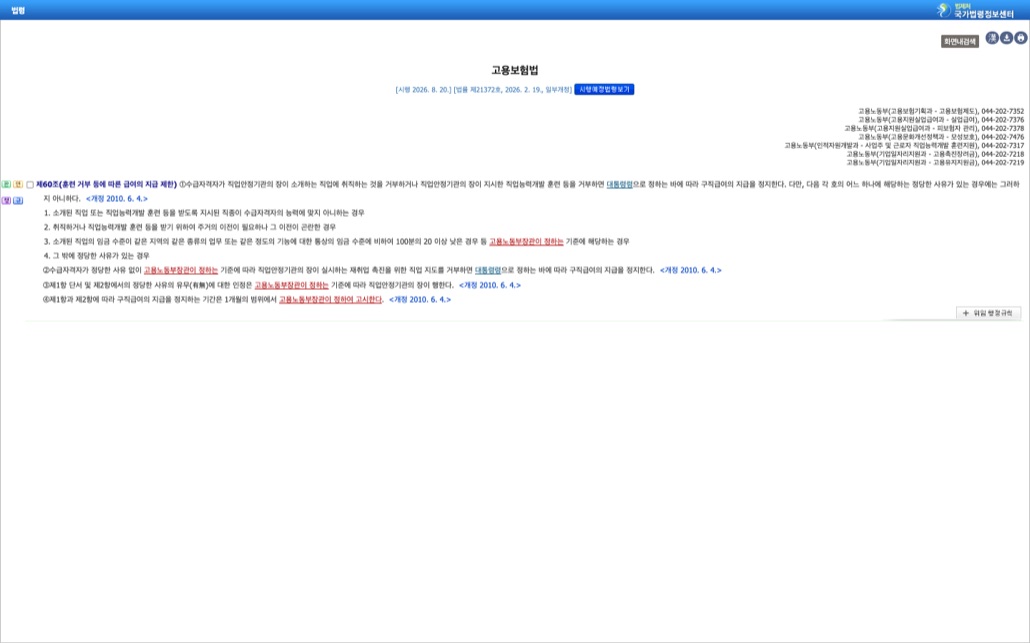Click the blue 시행예정법령보기 button

(x=604, y=89)
